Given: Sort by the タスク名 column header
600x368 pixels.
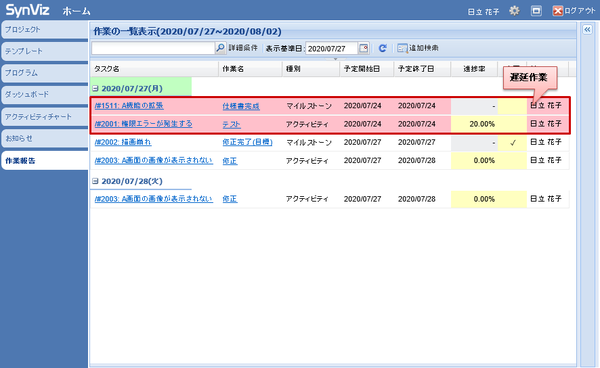Looking at the screenshot, I should (x=154, y=69).
